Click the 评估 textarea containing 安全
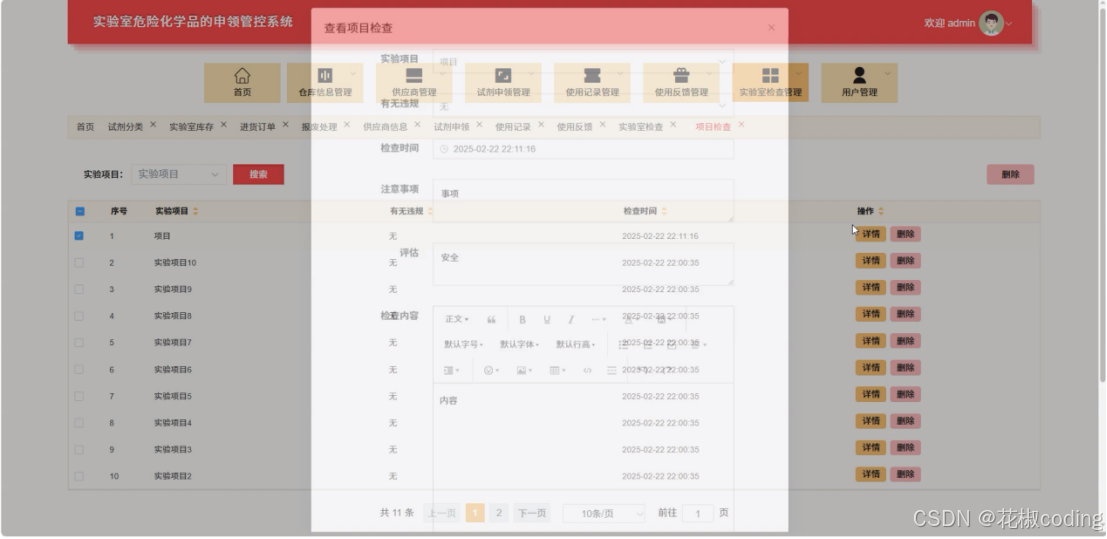This screenshot has height=539, width=1107. coord(583,264)
